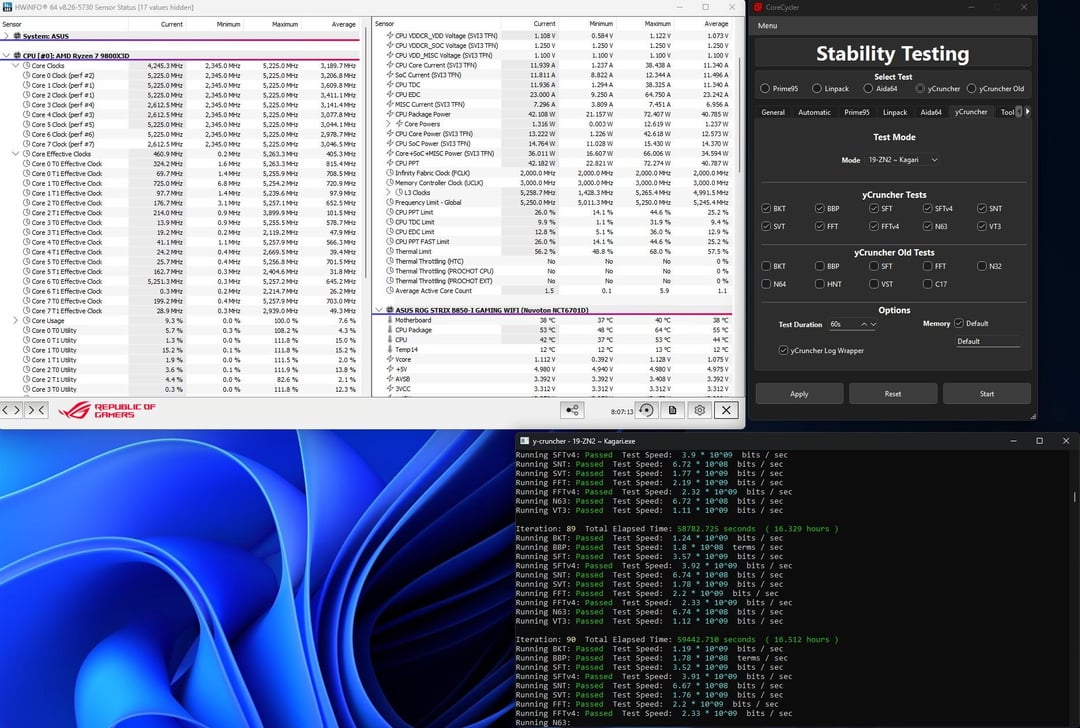1080x728 pixels.
Task: Switch to the Automatic tab
Action: [x=814, y=112]
